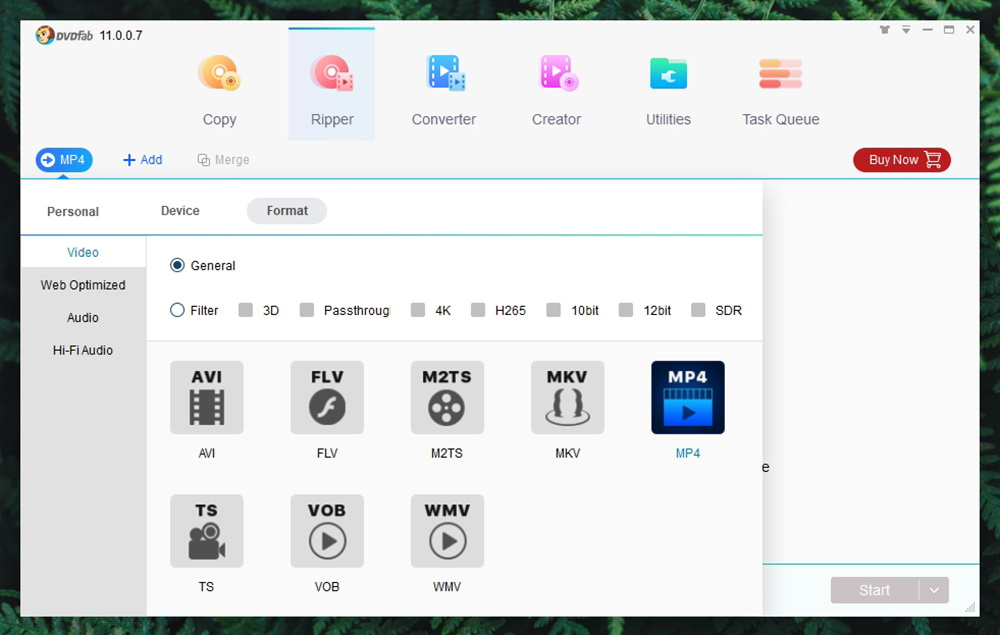Switch to the Format tab
This screenshot has width=1000, height=635.
pos(287,211)
